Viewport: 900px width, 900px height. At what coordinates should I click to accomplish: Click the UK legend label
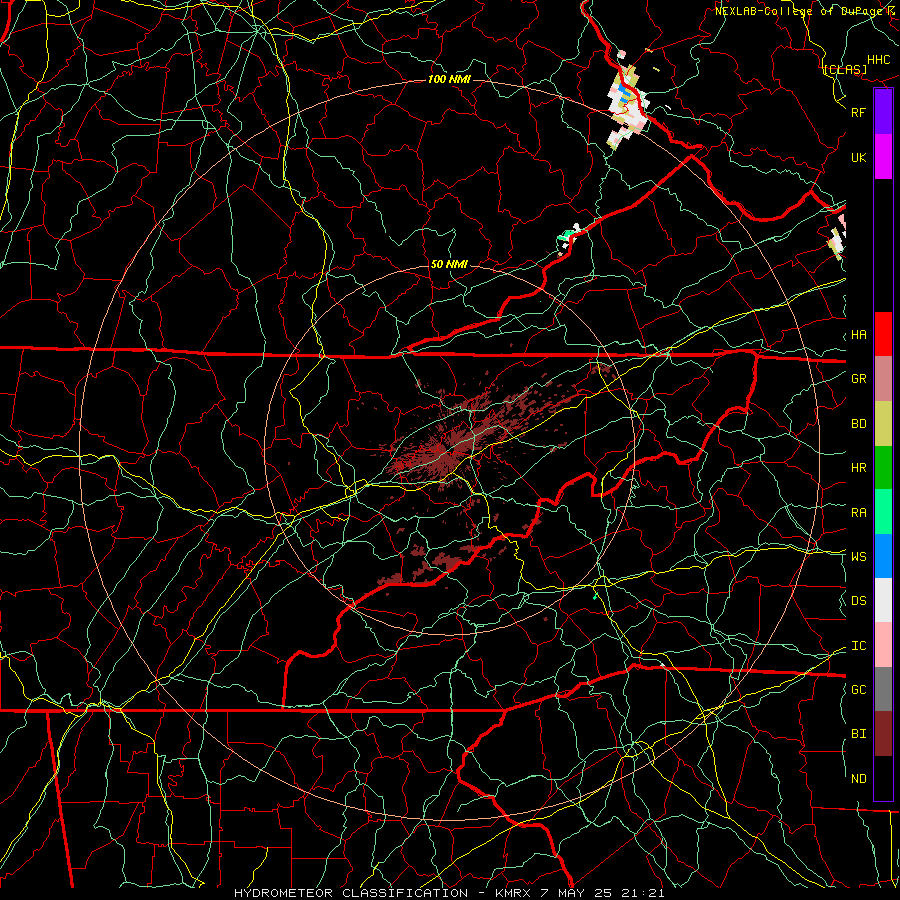[858, 157]
